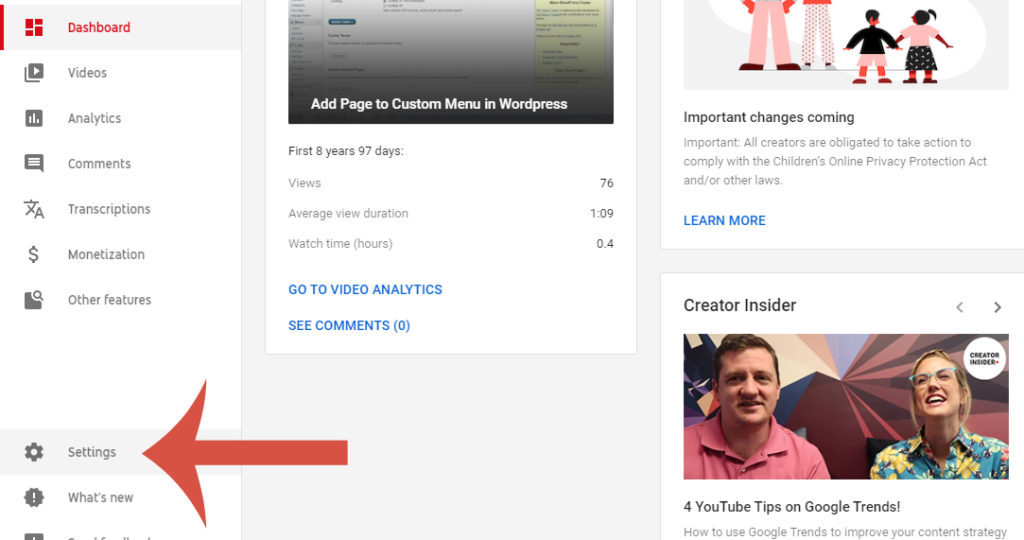The height and width of the screenshot is (540, 1024).
Task: Select Monetization in the sidebar
Action: click(120, 254)
